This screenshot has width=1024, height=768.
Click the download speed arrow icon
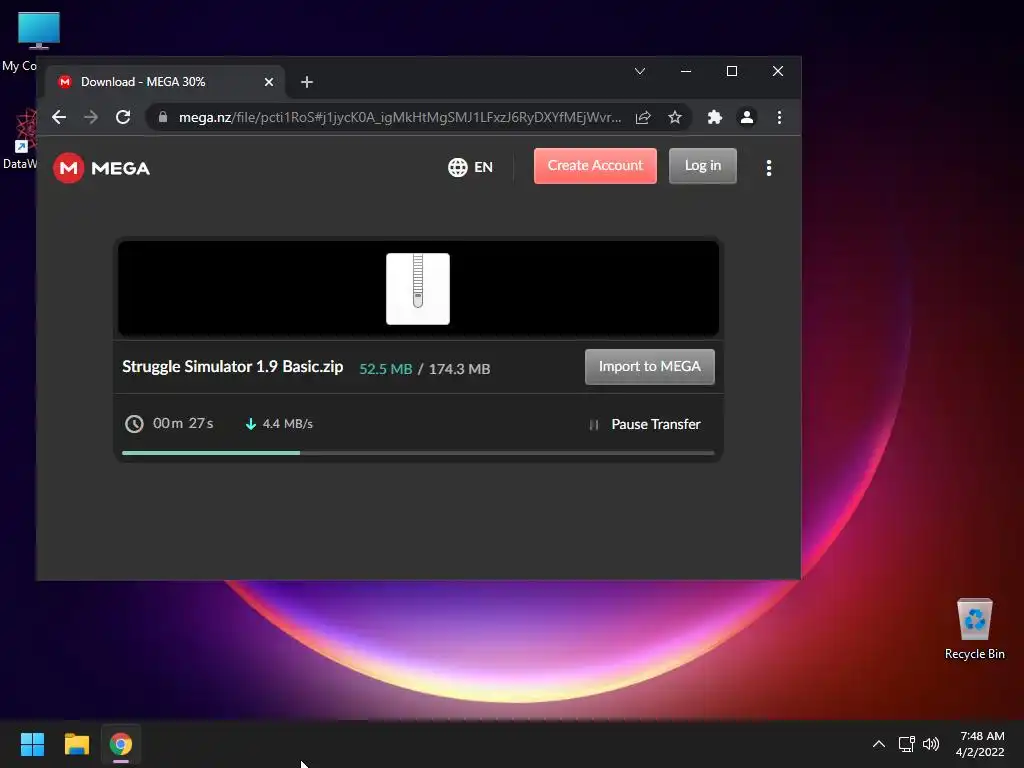click(250, 424)
